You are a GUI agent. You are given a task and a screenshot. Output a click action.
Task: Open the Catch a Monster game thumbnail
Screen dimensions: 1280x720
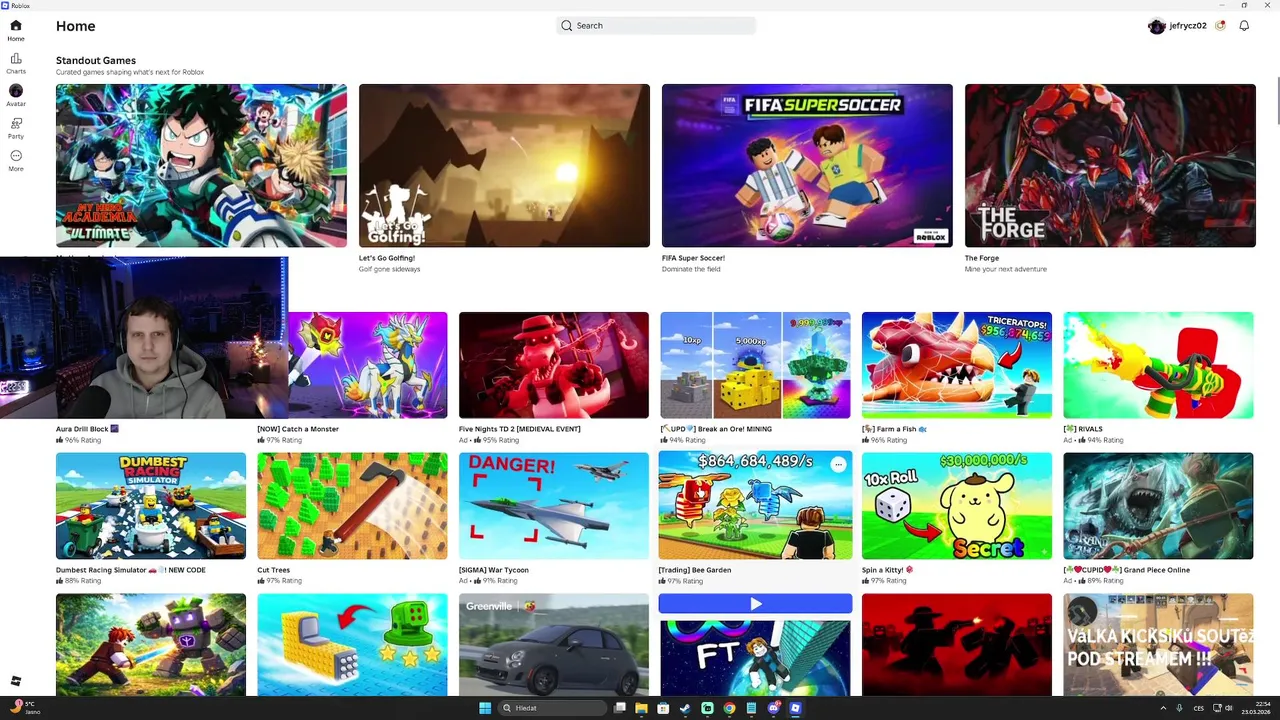point(367,365)
